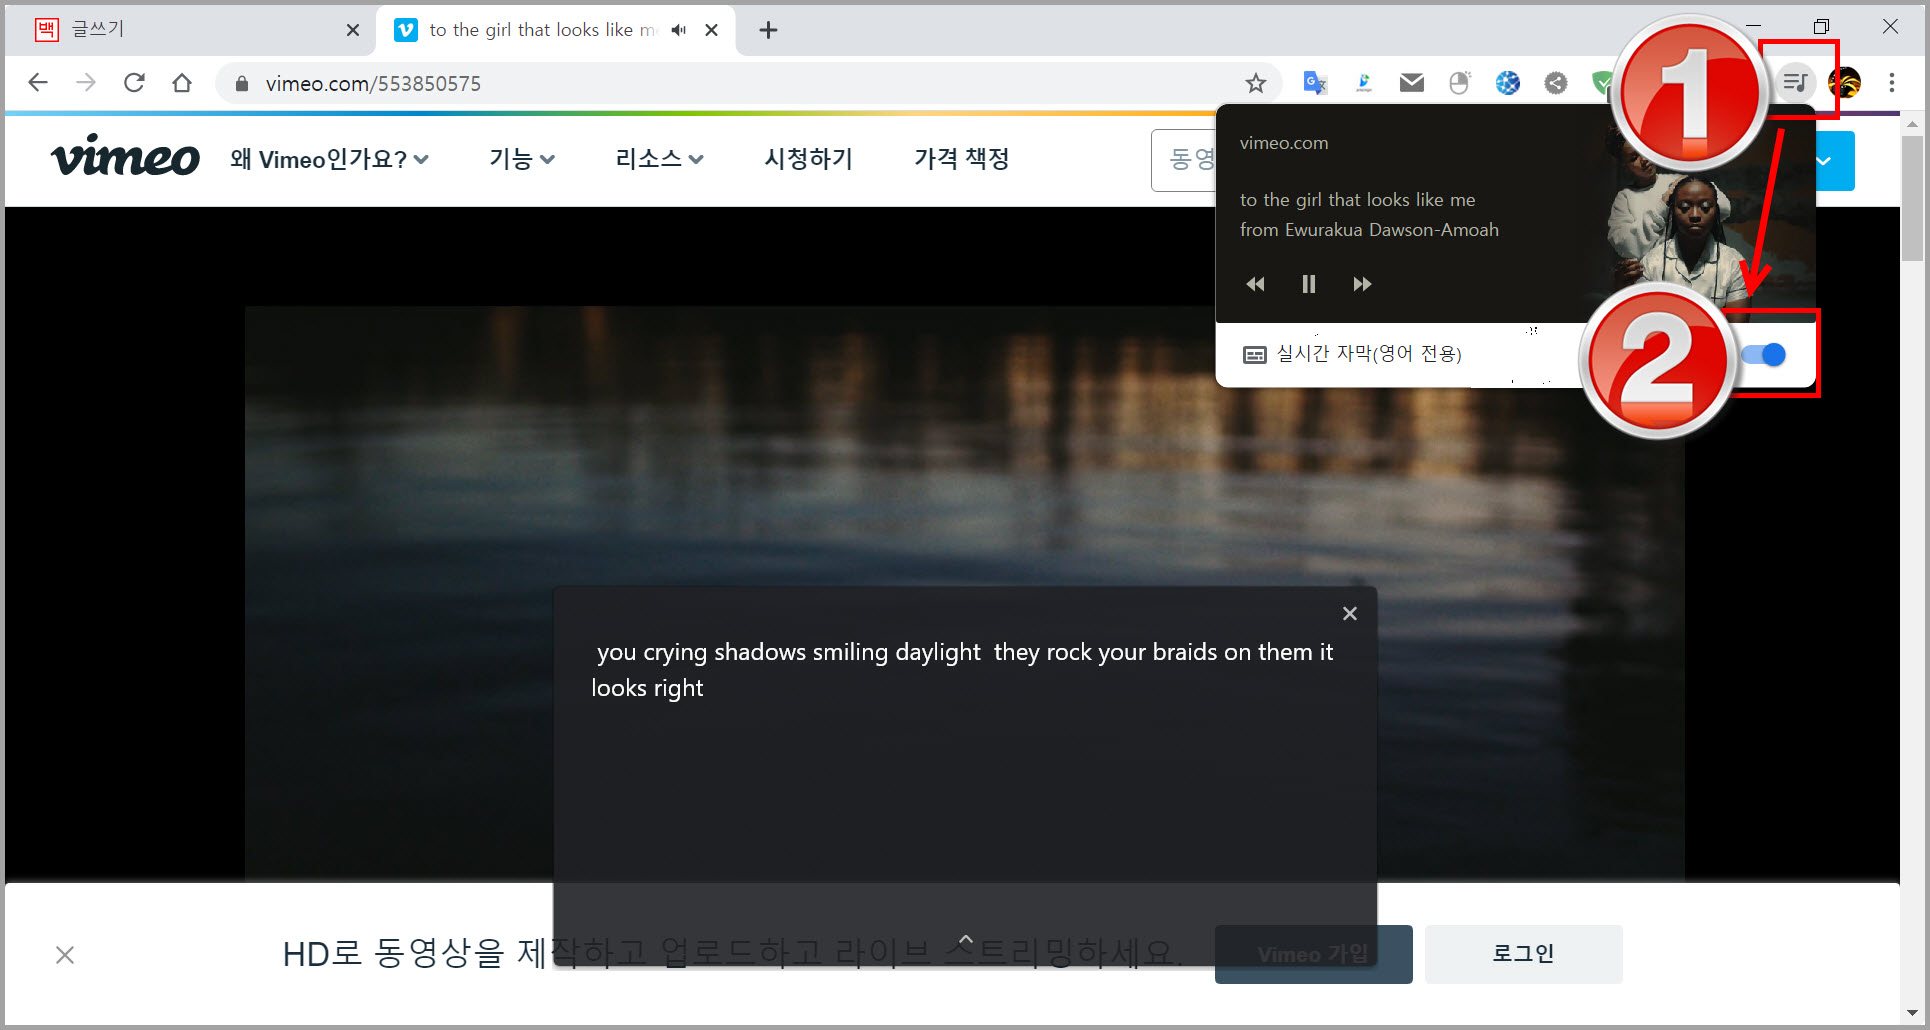Image resolution: width=1930 pixels, height=1030 pixels.
Task: Open the mail envelope extension
Action: click(1412, 83)
